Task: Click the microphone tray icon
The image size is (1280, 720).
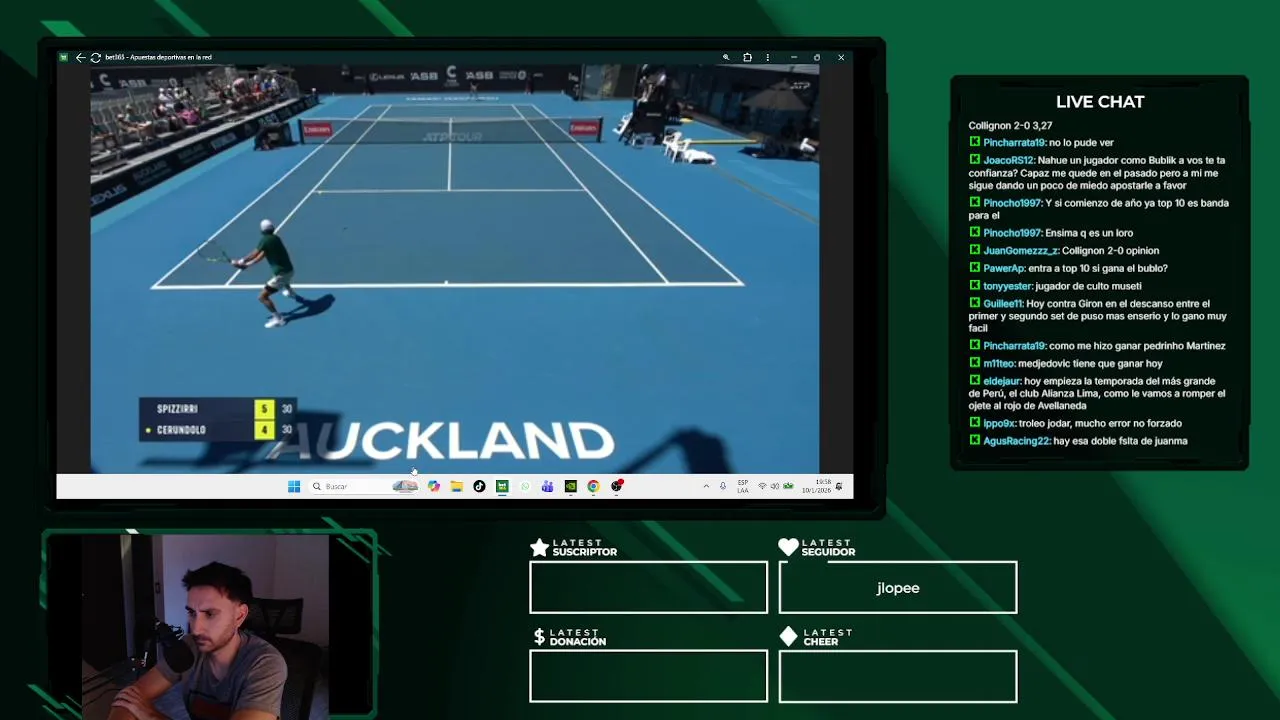Action: (723, 486)
